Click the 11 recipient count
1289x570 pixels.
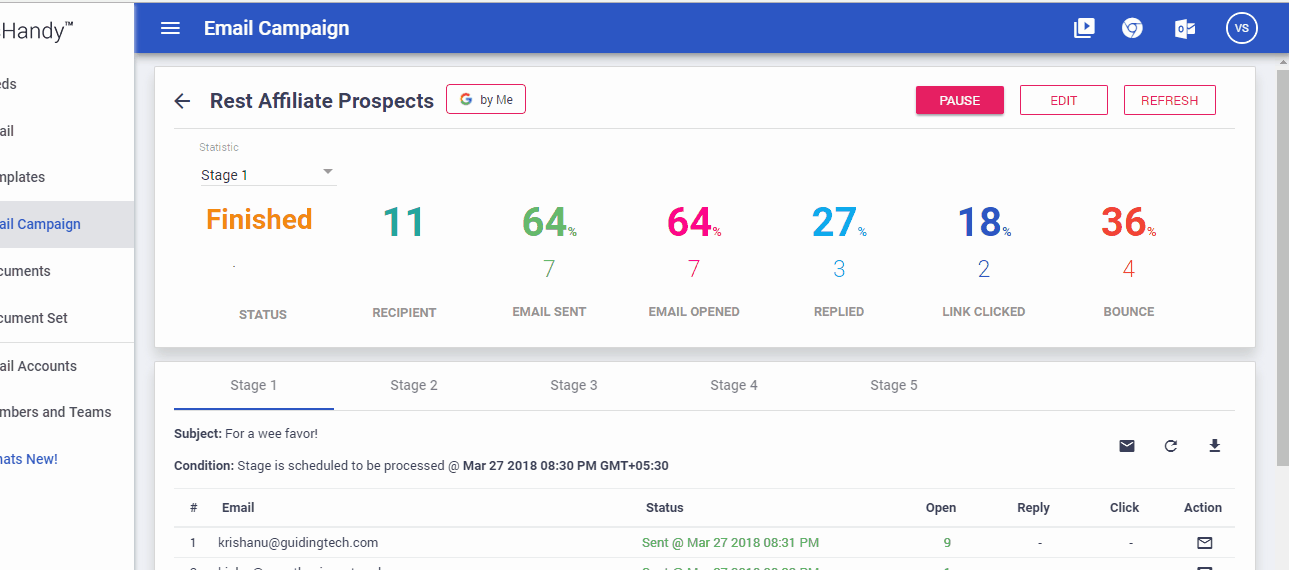tap(404, 222)
